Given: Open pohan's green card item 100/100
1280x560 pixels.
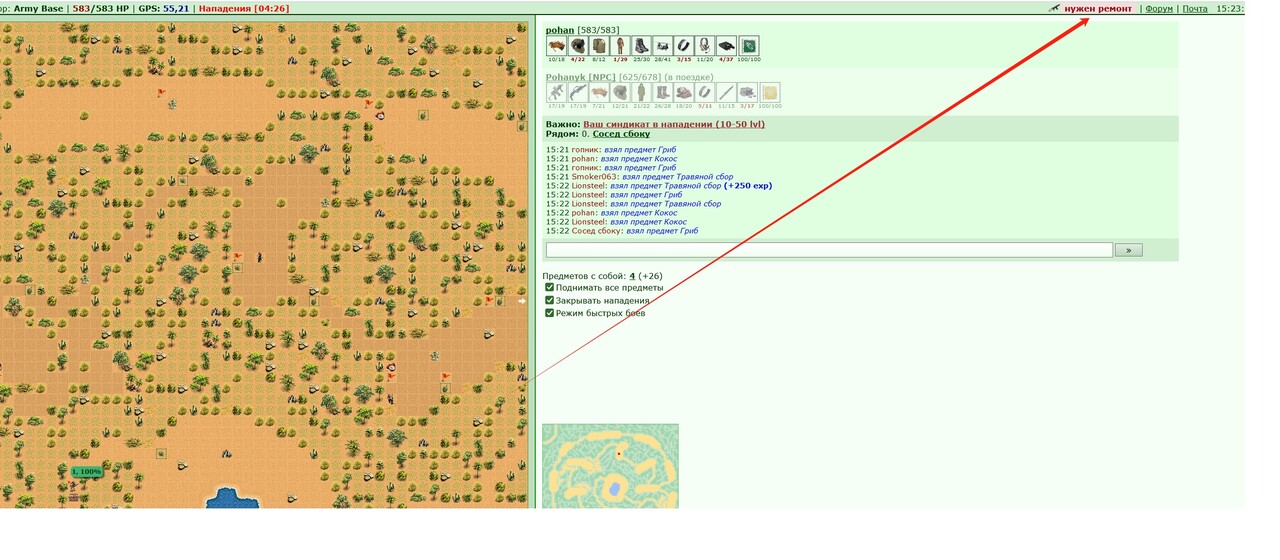Looking at the screenshot, I should (x=749, y=46).
